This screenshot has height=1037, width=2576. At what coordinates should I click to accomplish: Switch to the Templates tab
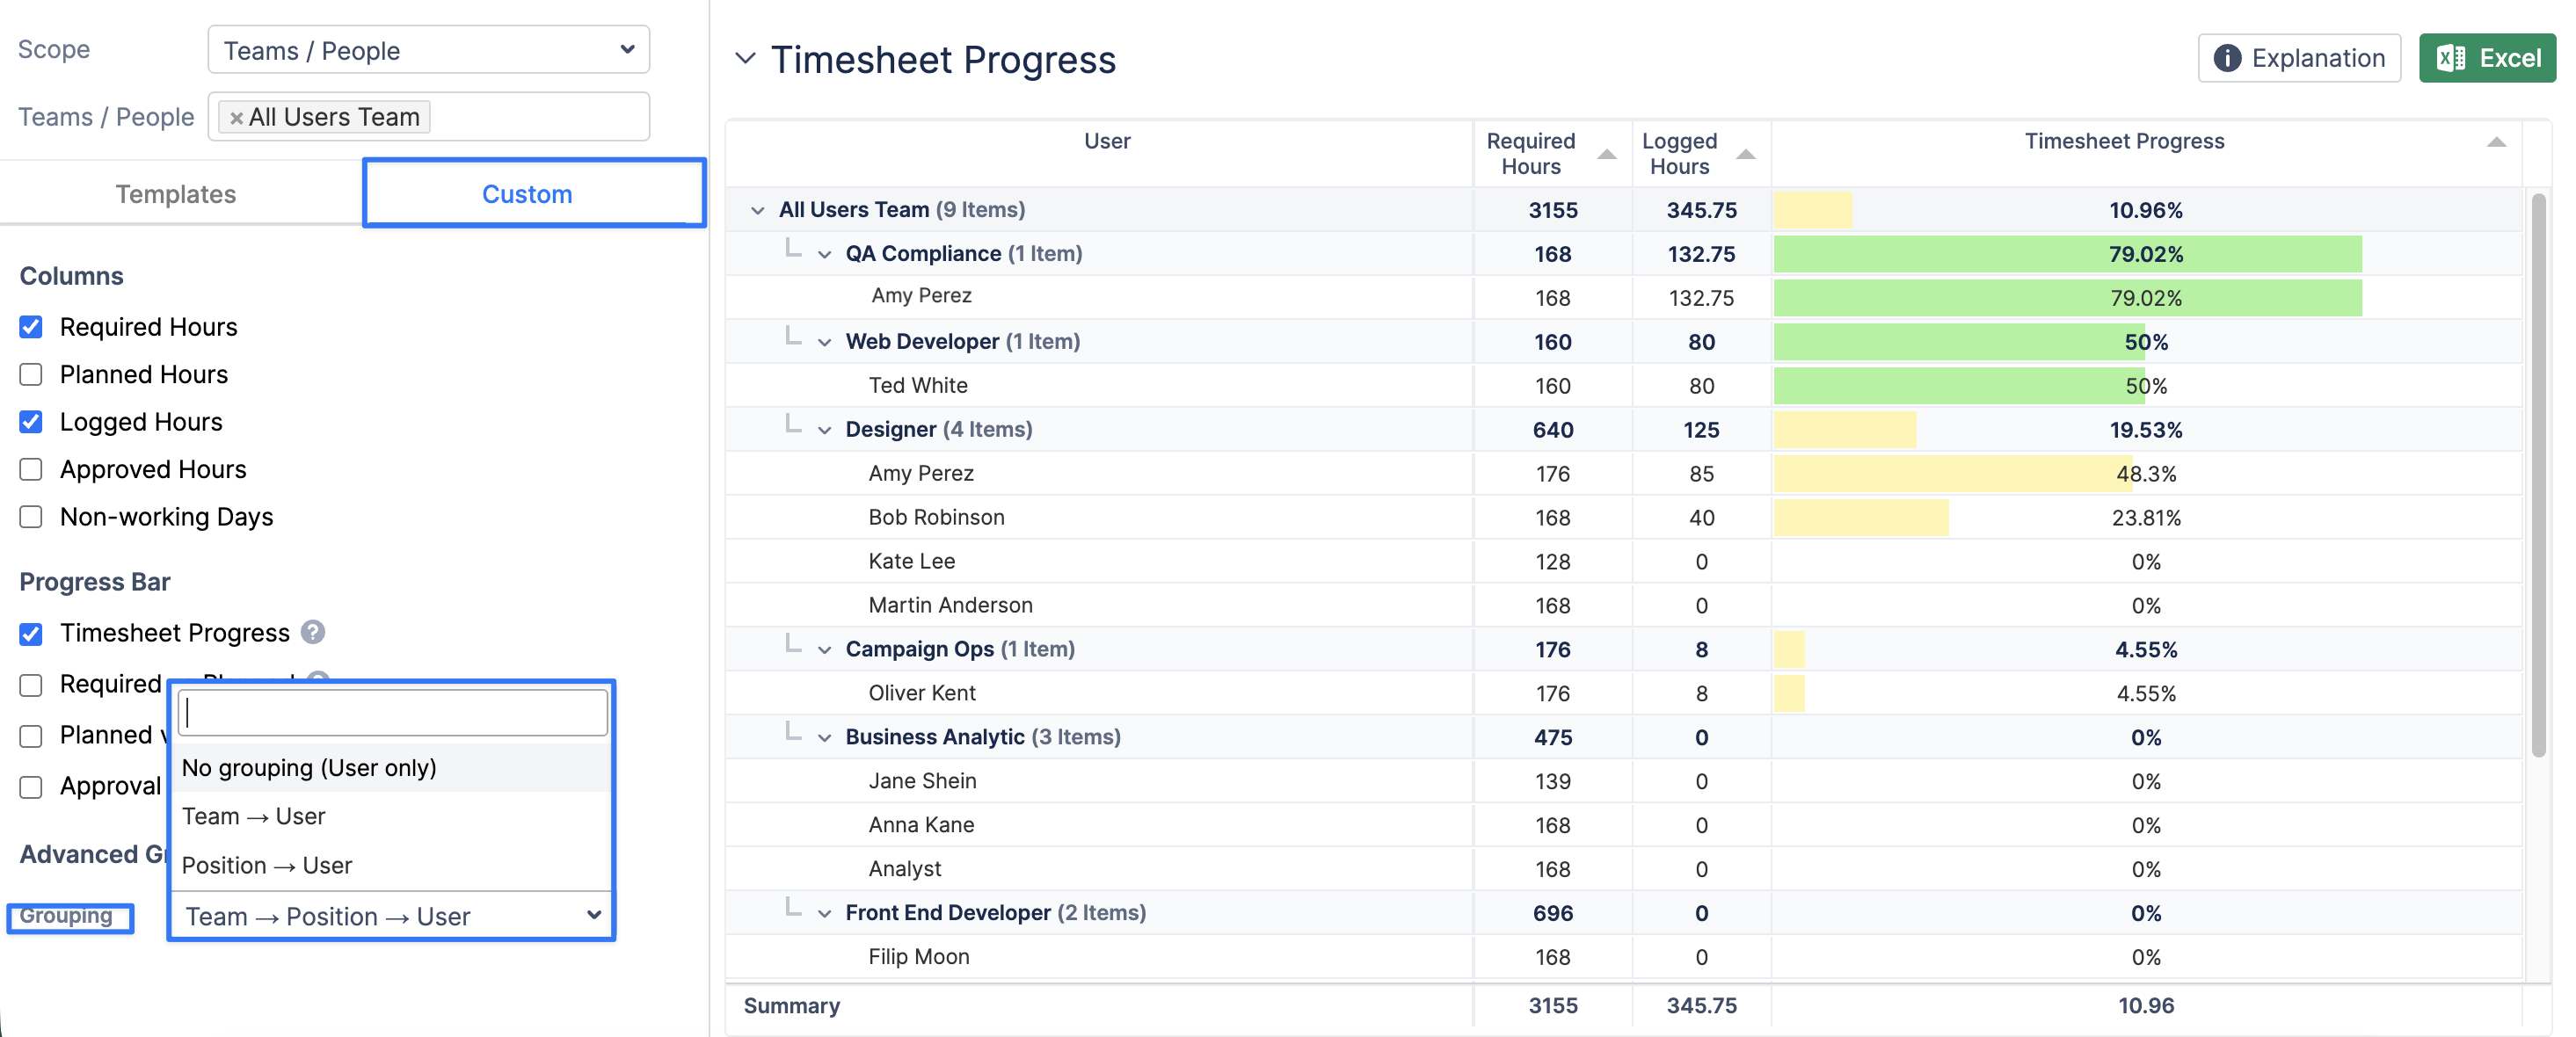[176, 194]
